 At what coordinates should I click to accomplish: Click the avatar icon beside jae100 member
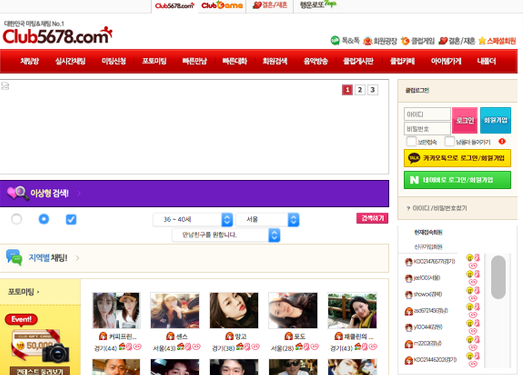pyautogui.click(x=409, y=278)
